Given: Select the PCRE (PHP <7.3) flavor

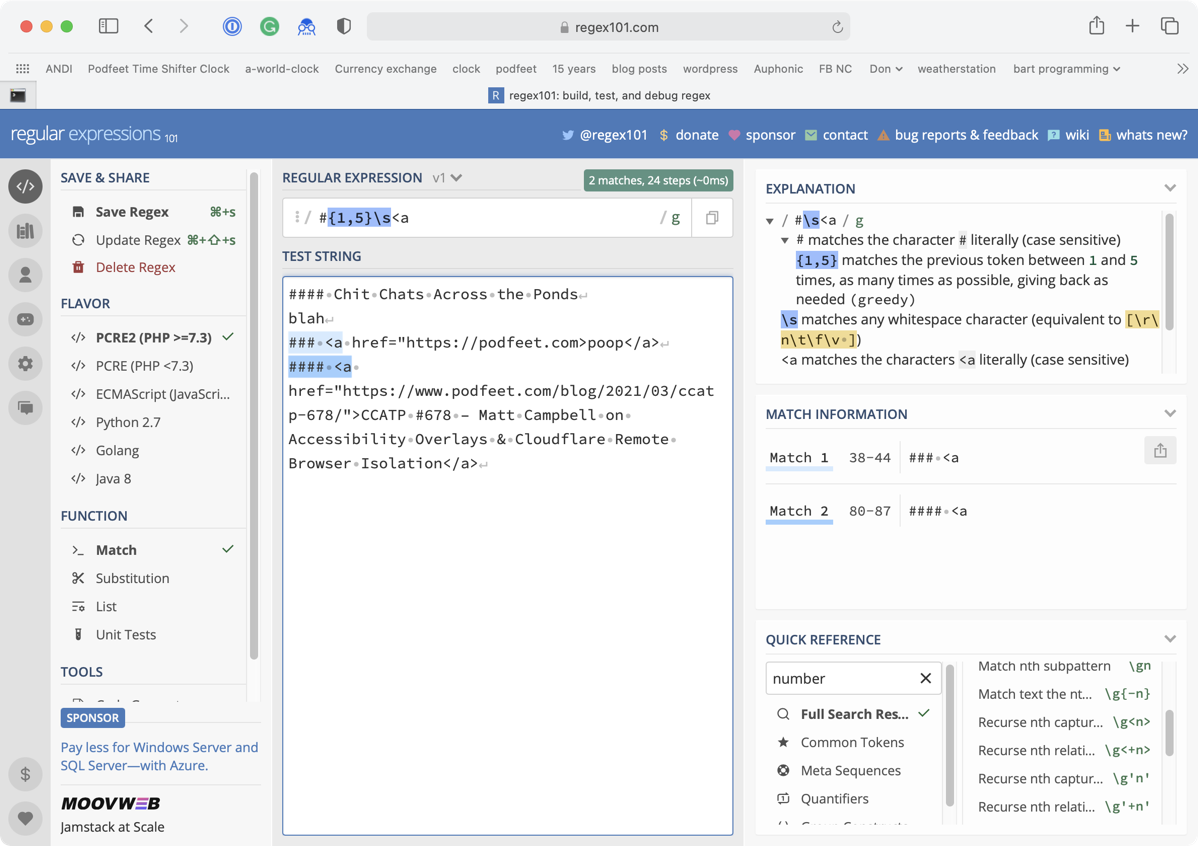Looking at the screenshot, I should coord(144,366).
